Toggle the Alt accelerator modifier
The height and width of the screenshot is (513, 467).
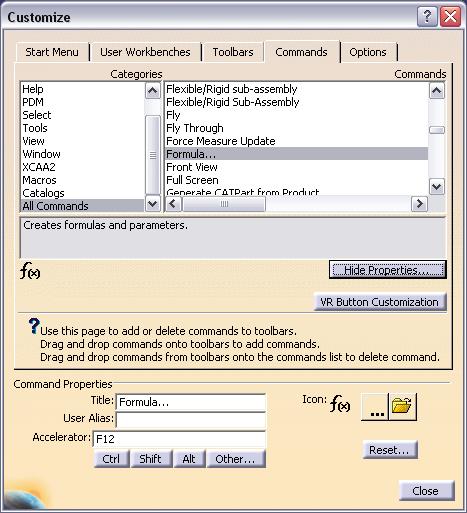(189, 459)
